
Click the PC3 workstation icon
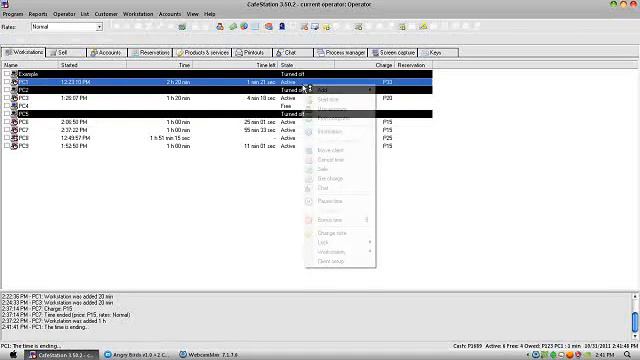click(x=14, y=98)
